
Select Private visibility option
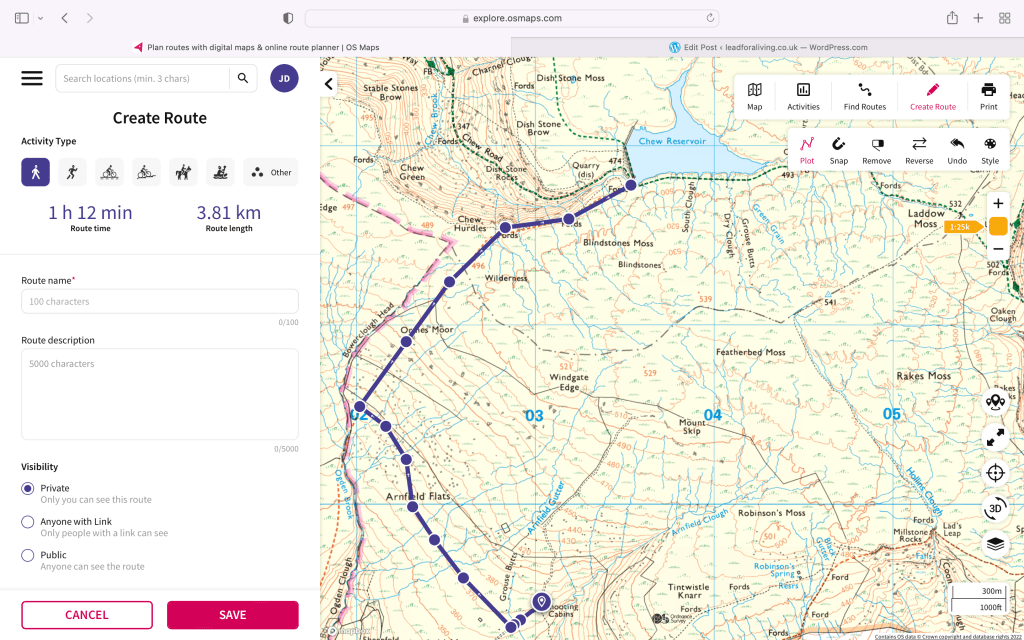(28, 488)
